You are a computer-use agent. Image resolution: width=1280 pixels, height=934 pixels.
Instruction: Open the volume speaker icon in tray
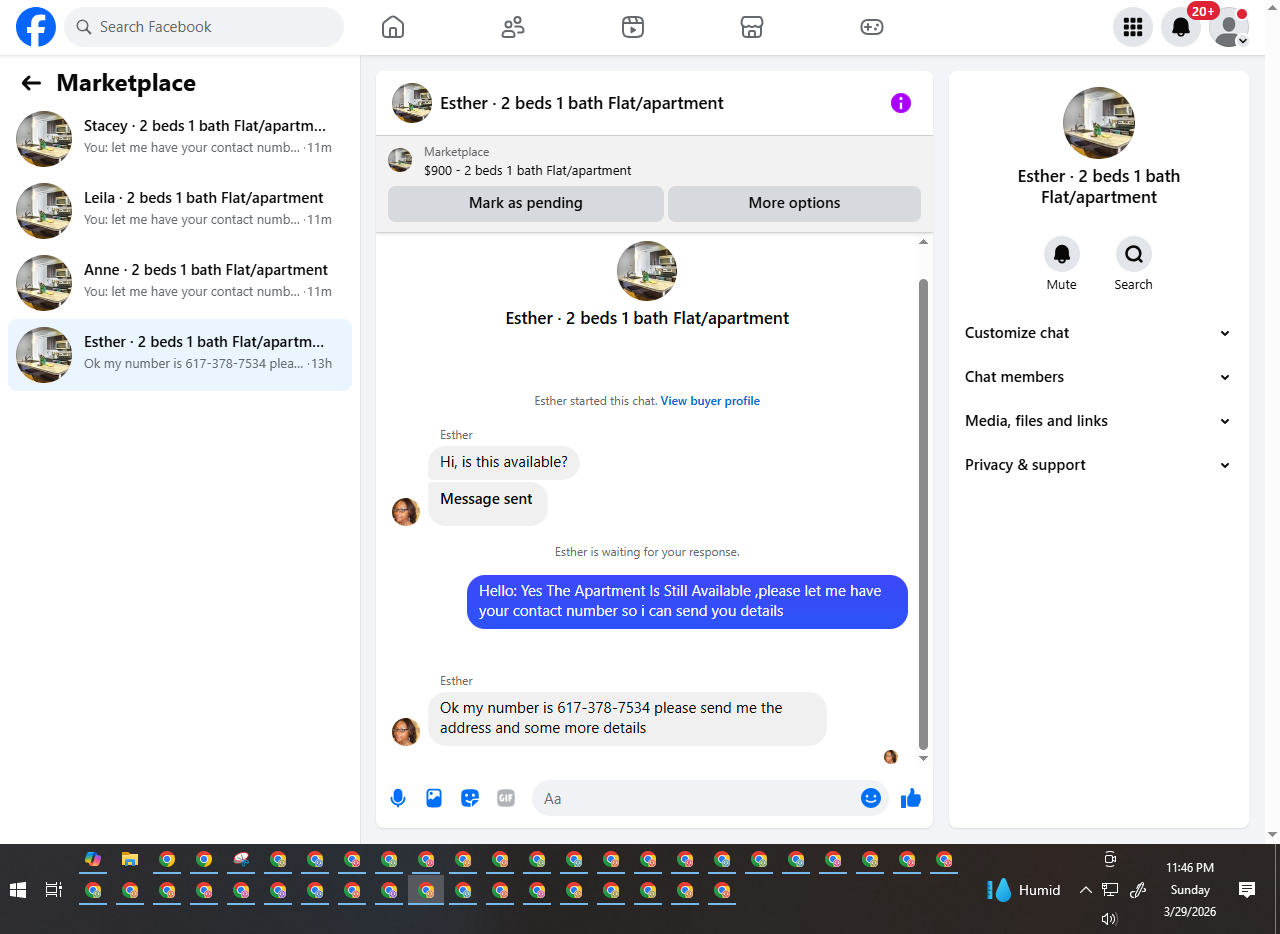coord(1109,919)
